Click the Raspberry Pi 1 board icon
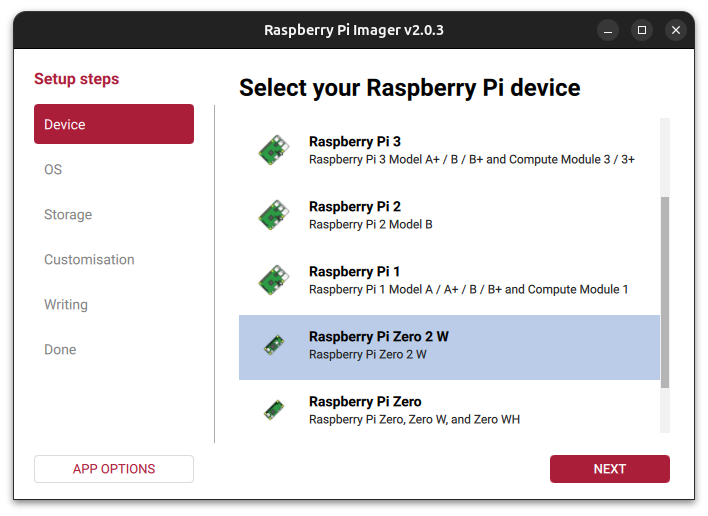The width and height of the screenshot is (708, 516). point(273,280)
